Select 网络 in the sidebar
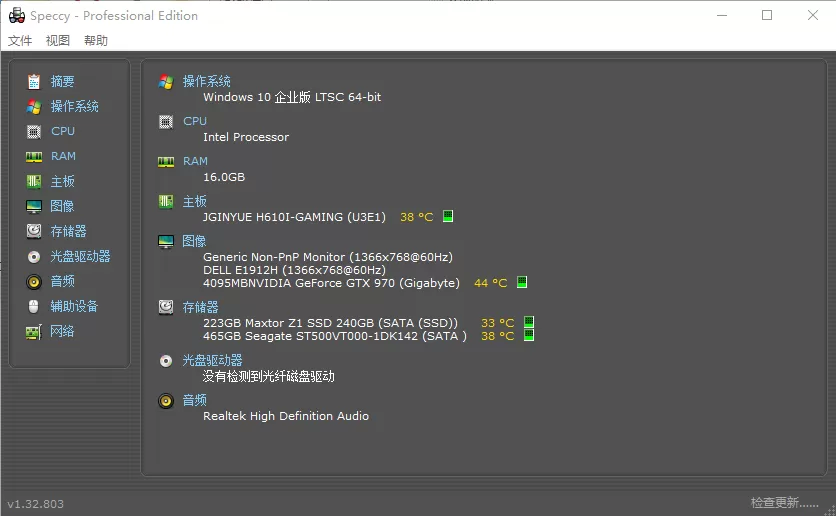 pos(62,332)
